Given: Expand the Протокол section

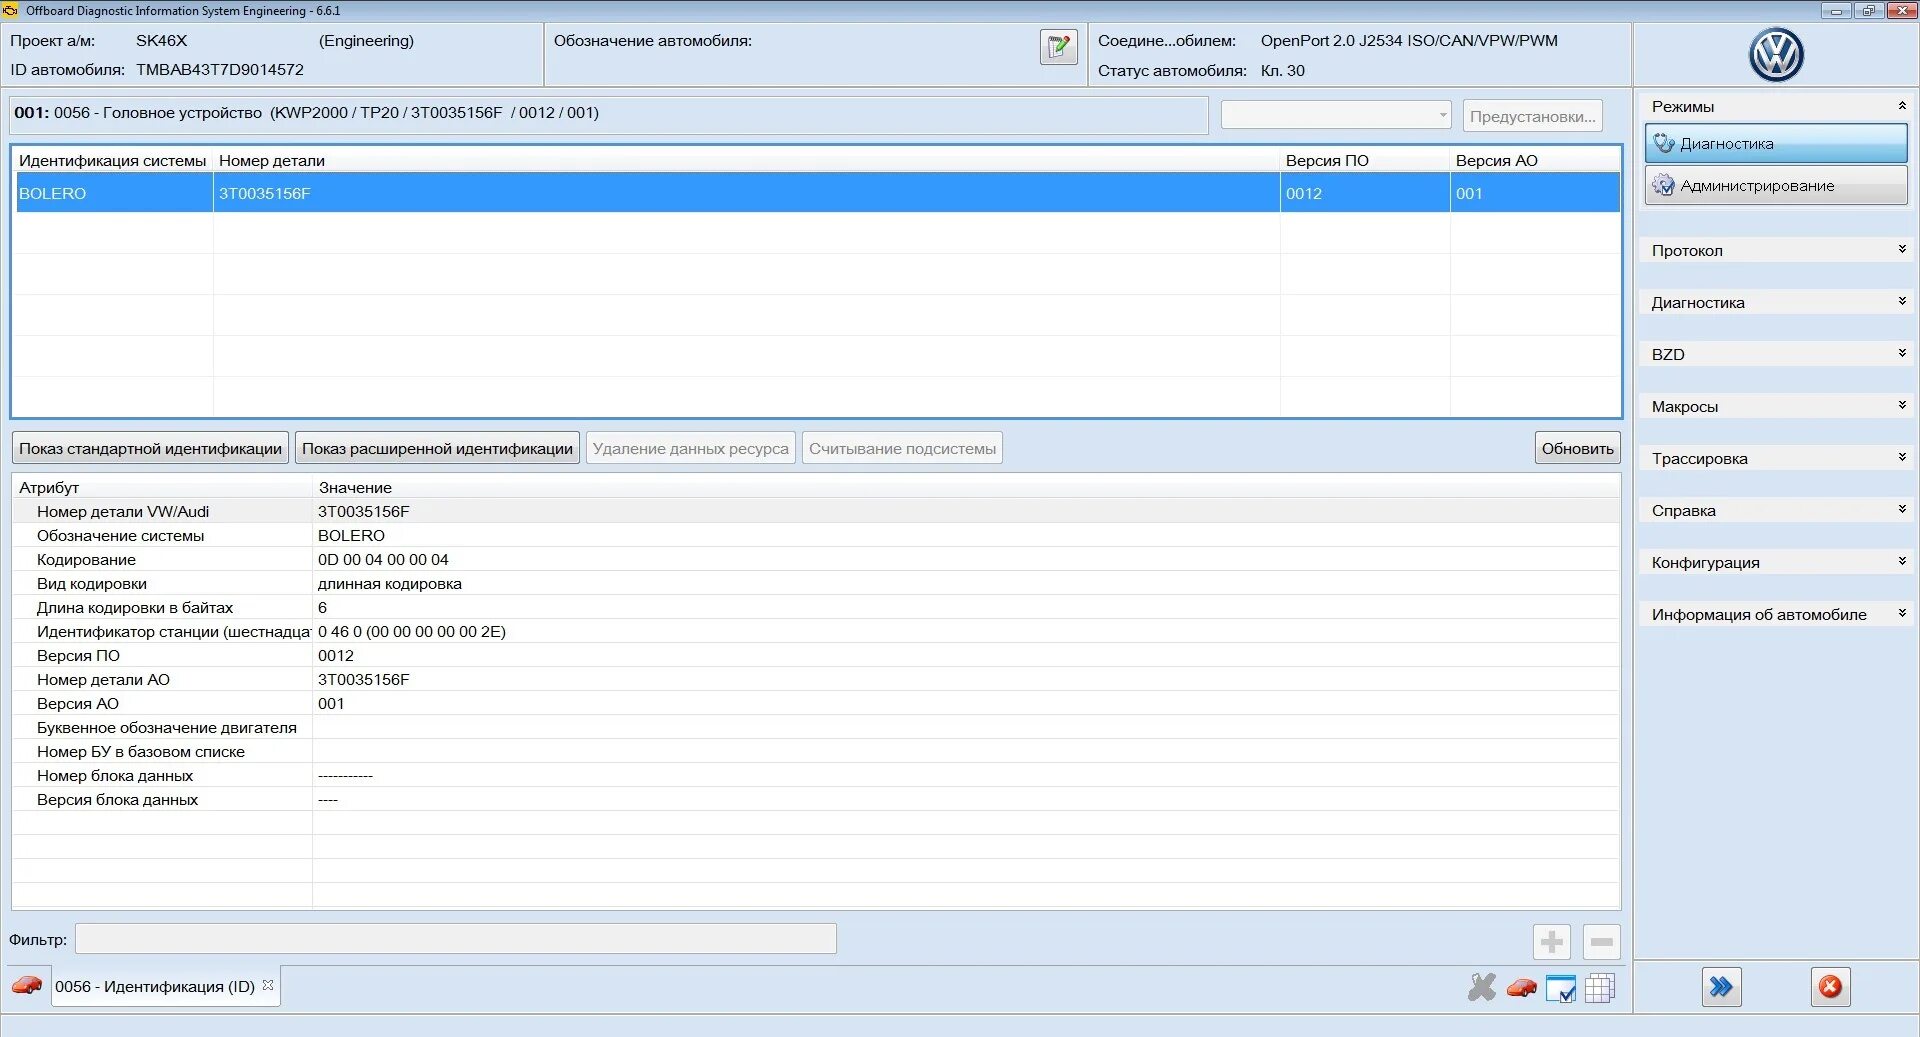Looking at the screenshot, I should (x=1902, y=249).
